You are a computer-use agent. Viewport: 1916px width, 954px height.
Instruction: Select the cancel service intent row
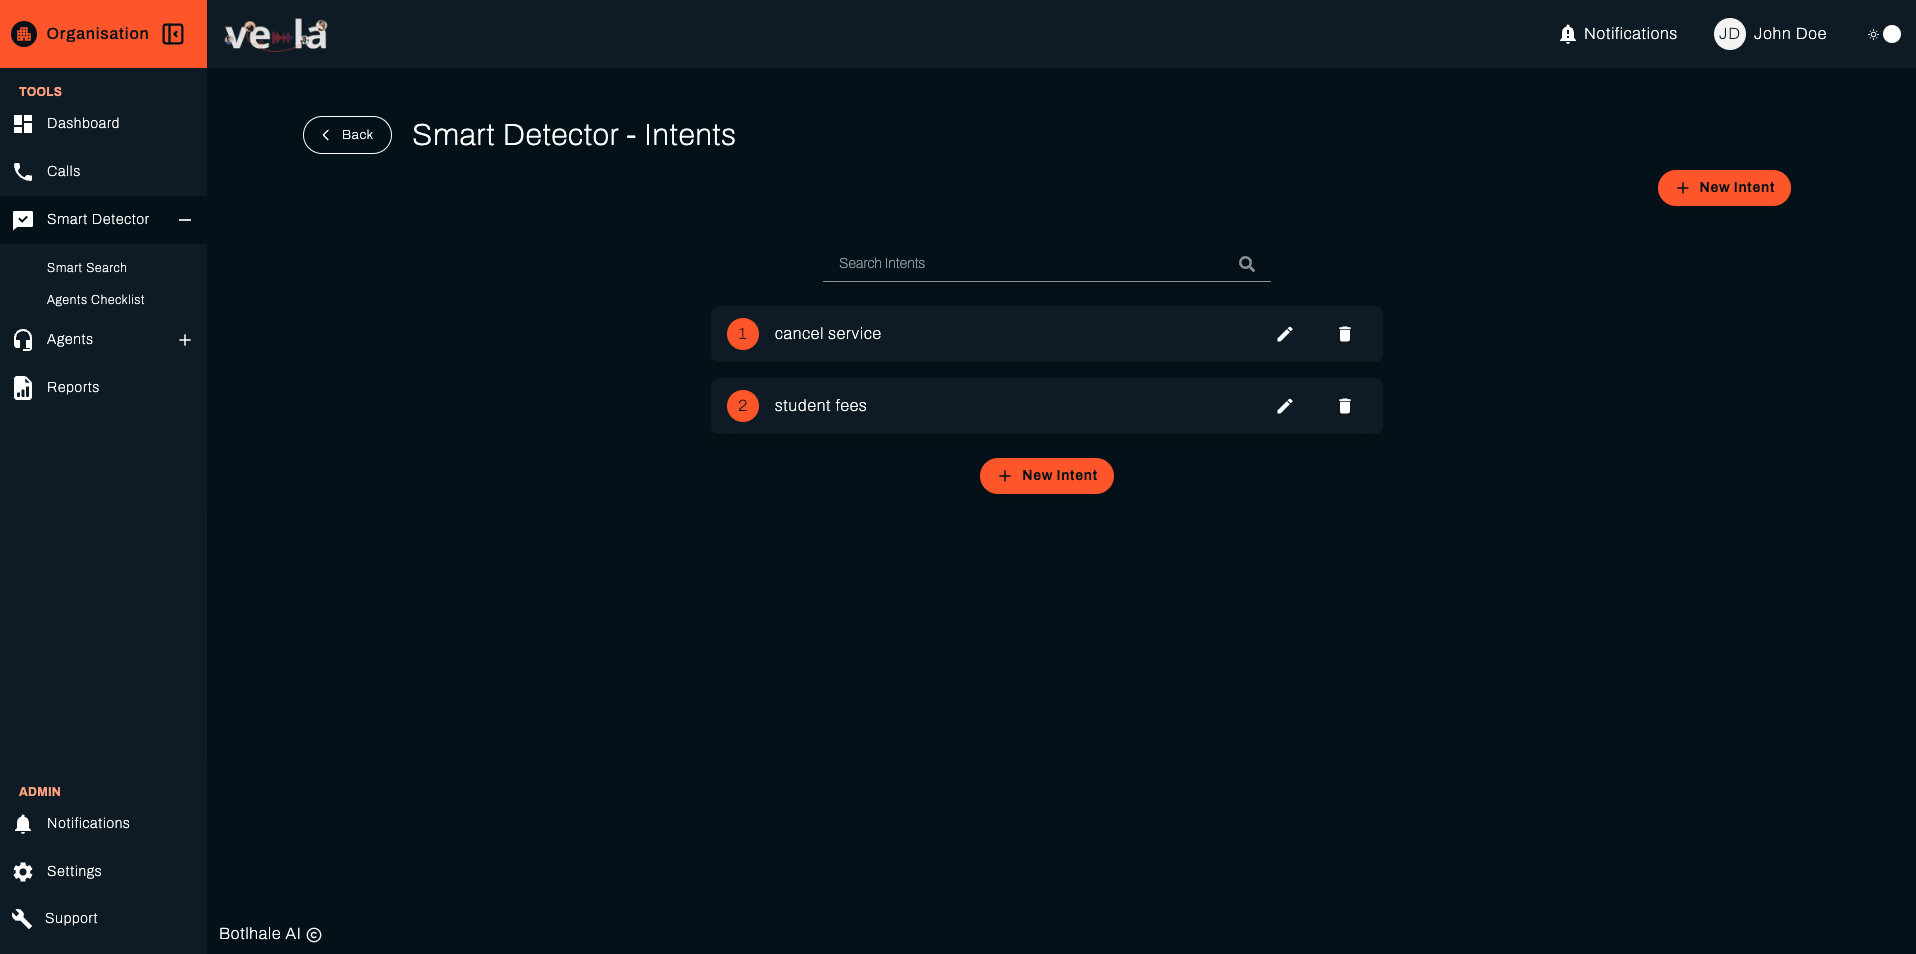pos(1047,334)
